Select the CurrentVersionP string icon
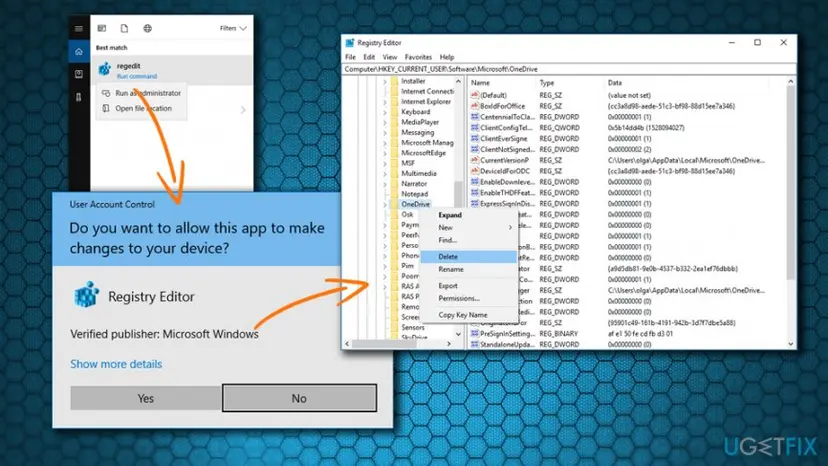 (x=475, y=160)
